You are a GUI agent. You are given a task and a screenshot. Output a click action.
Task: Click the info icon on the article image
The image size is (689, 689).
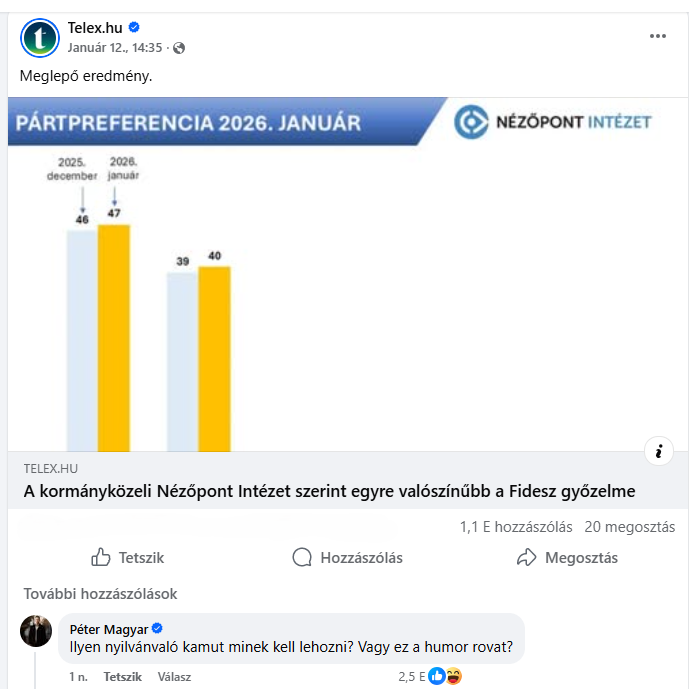[658, 451]
